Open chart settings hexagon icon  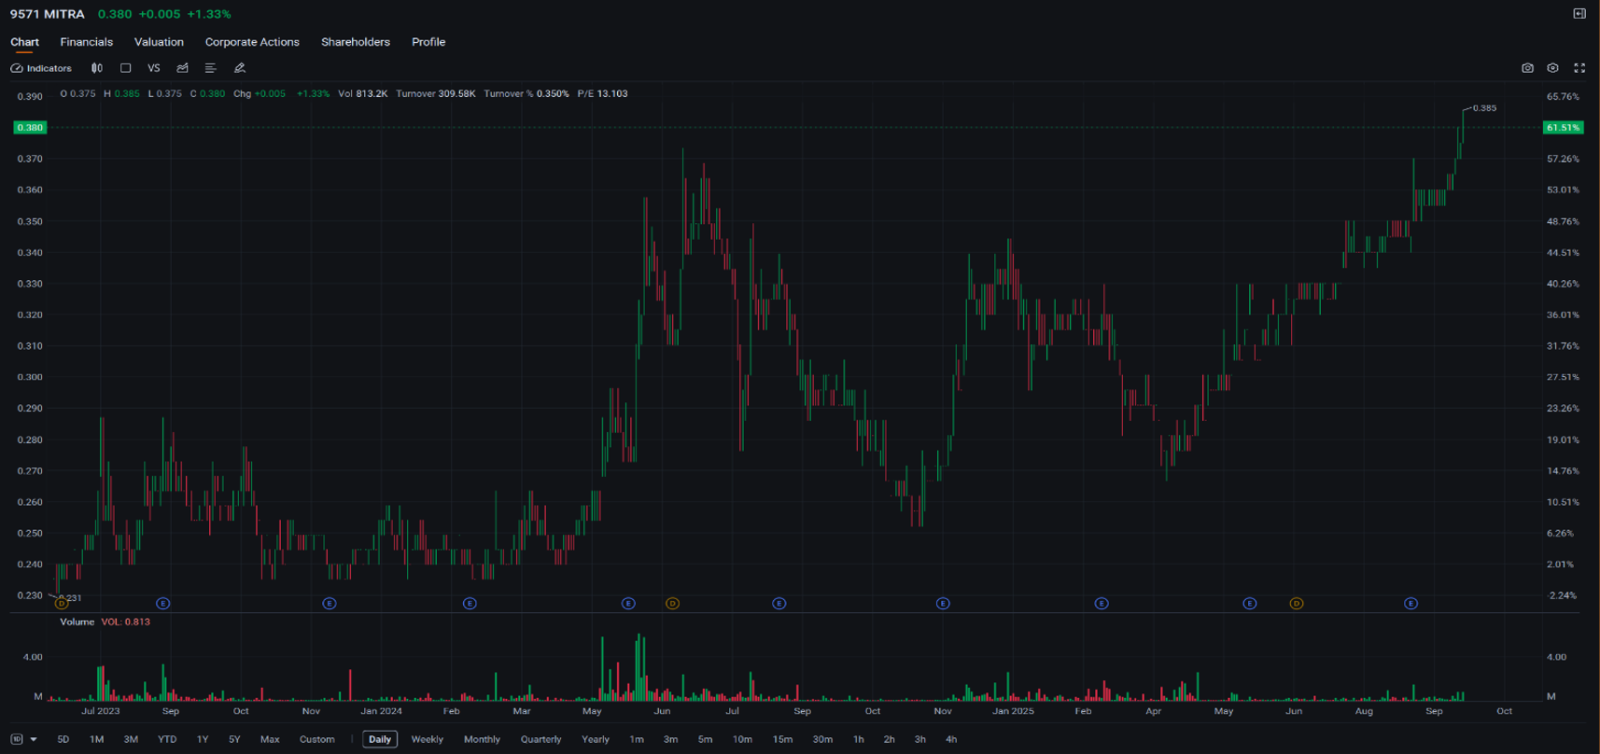click(x=1552, y=68)
